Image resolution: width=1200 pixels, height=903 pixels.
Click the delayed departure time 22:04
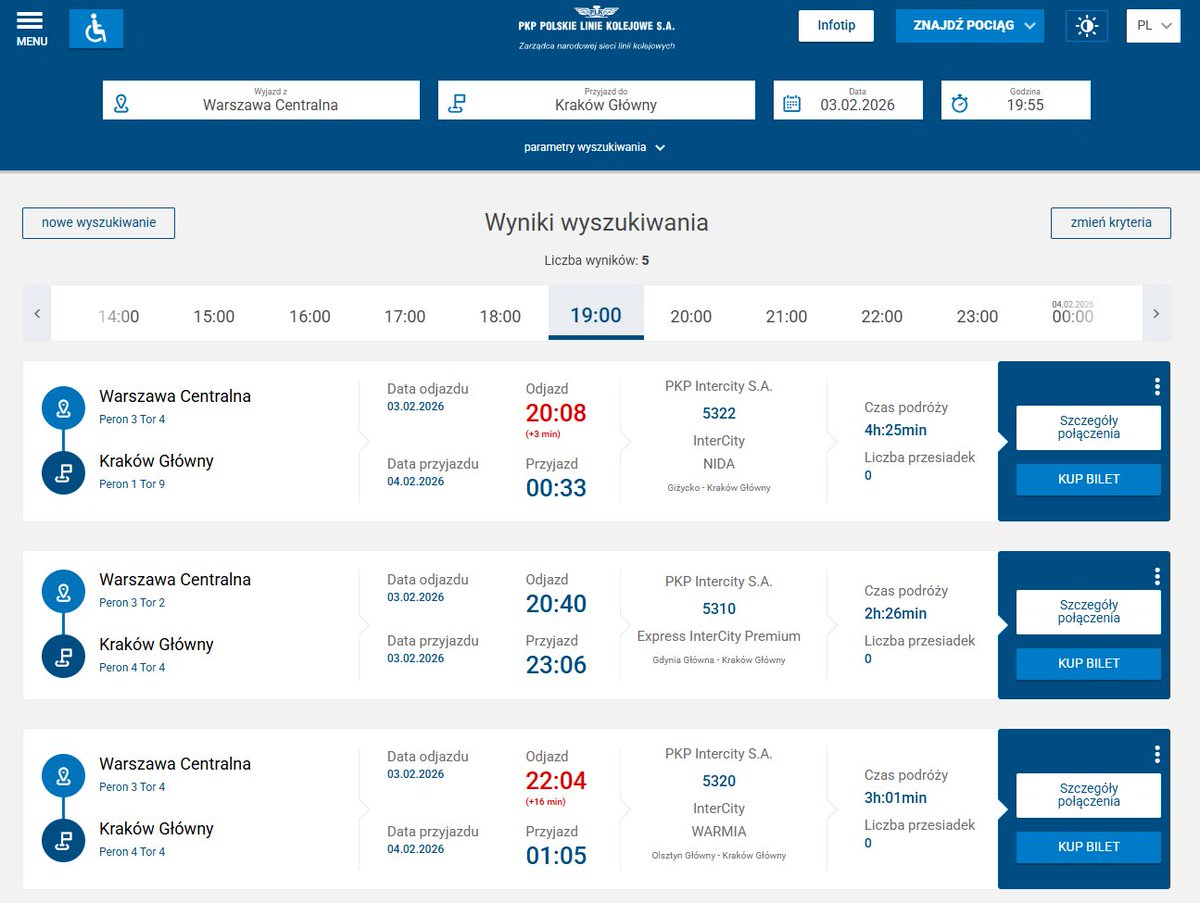pyautogui.click(x=556, y=781)
